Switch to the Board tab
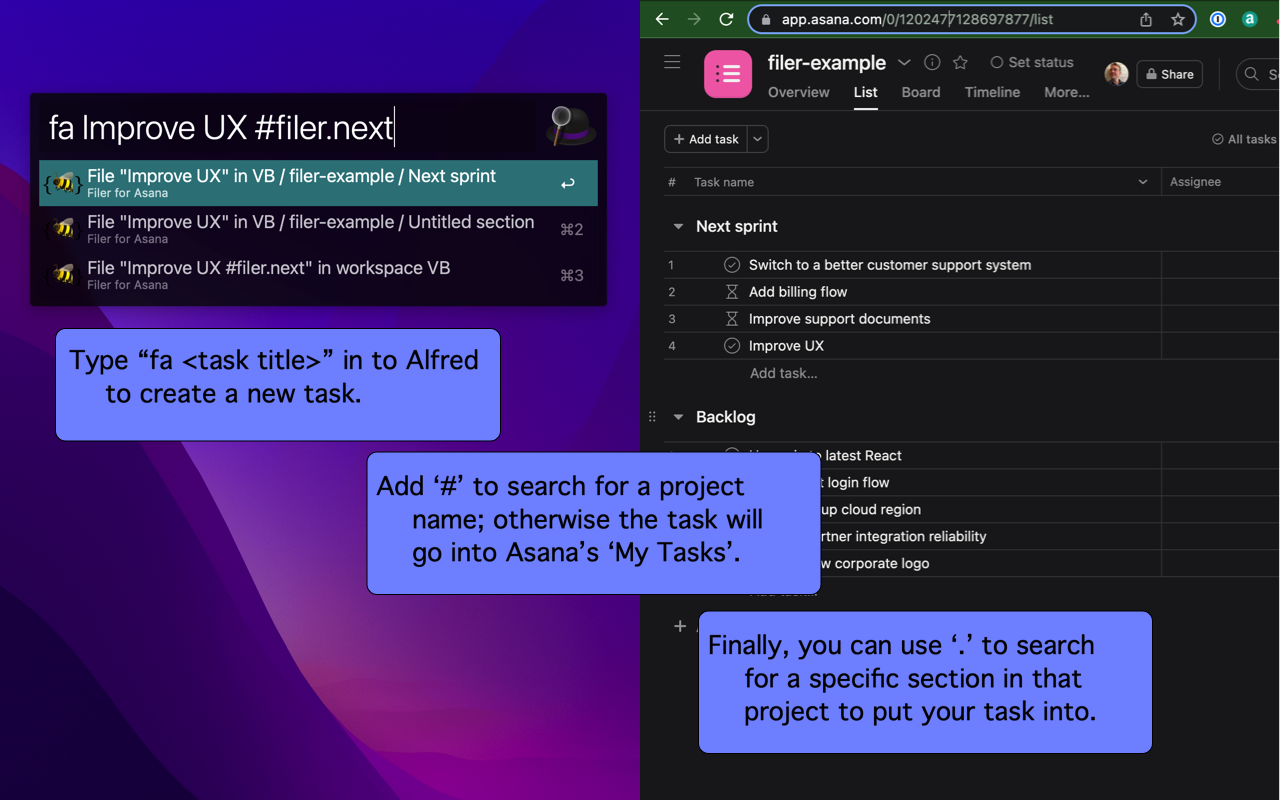This screenshot has width=1280, height=800. (921, 92)
